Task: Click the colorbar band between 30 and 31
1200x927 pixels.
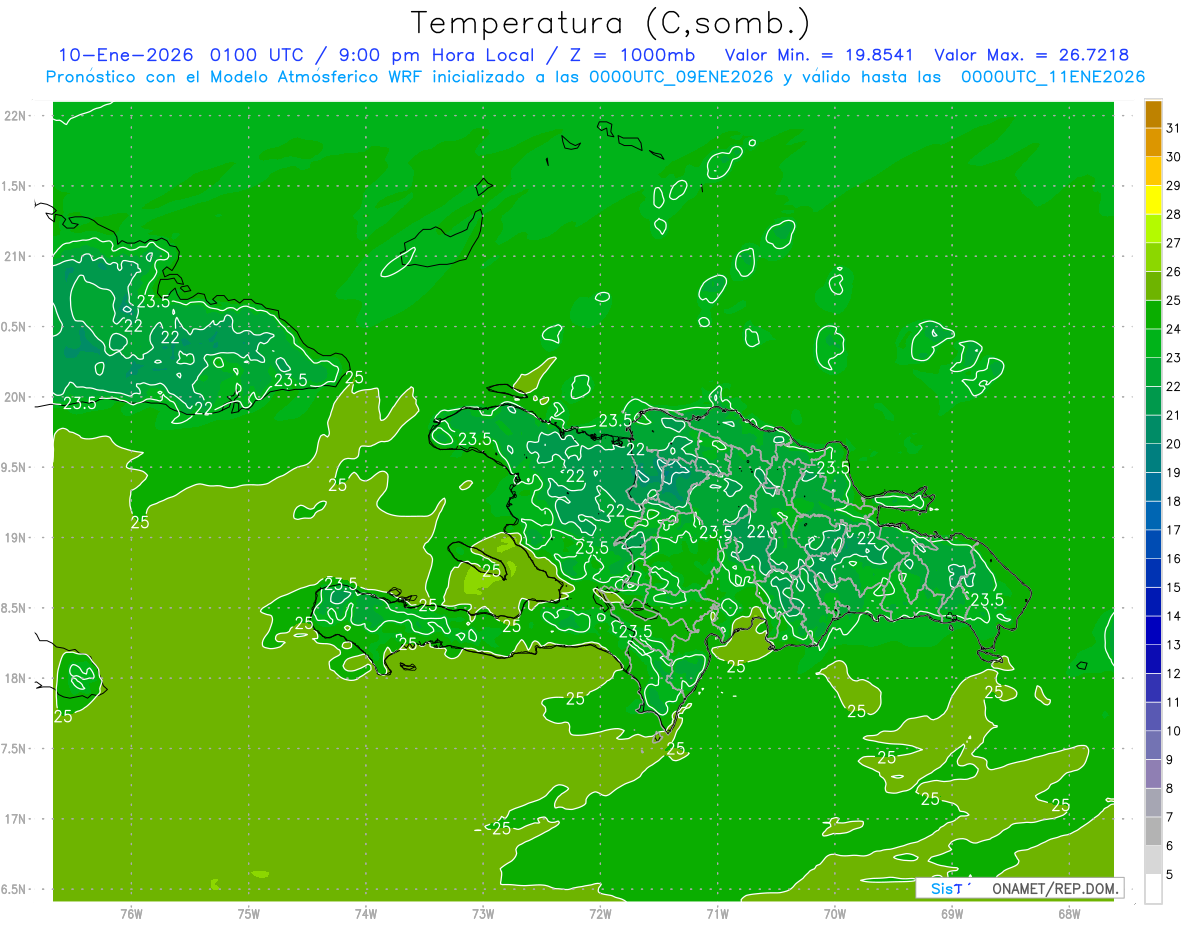Action: pos(1153,143)
